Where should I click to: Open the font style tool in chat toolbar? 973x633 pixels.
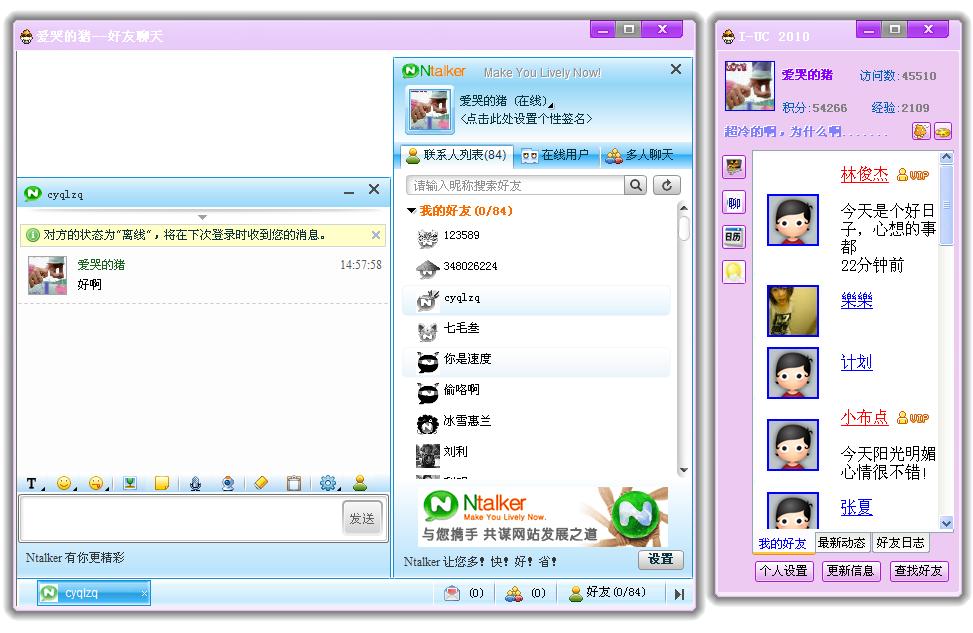point(33,483)
